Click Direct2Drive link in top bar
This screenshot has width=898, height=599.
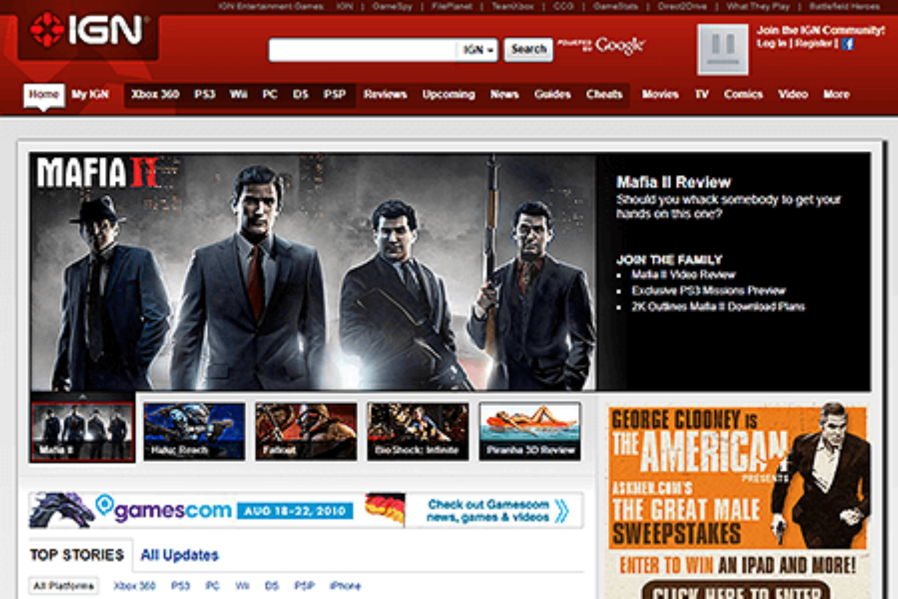pos(682,6)
